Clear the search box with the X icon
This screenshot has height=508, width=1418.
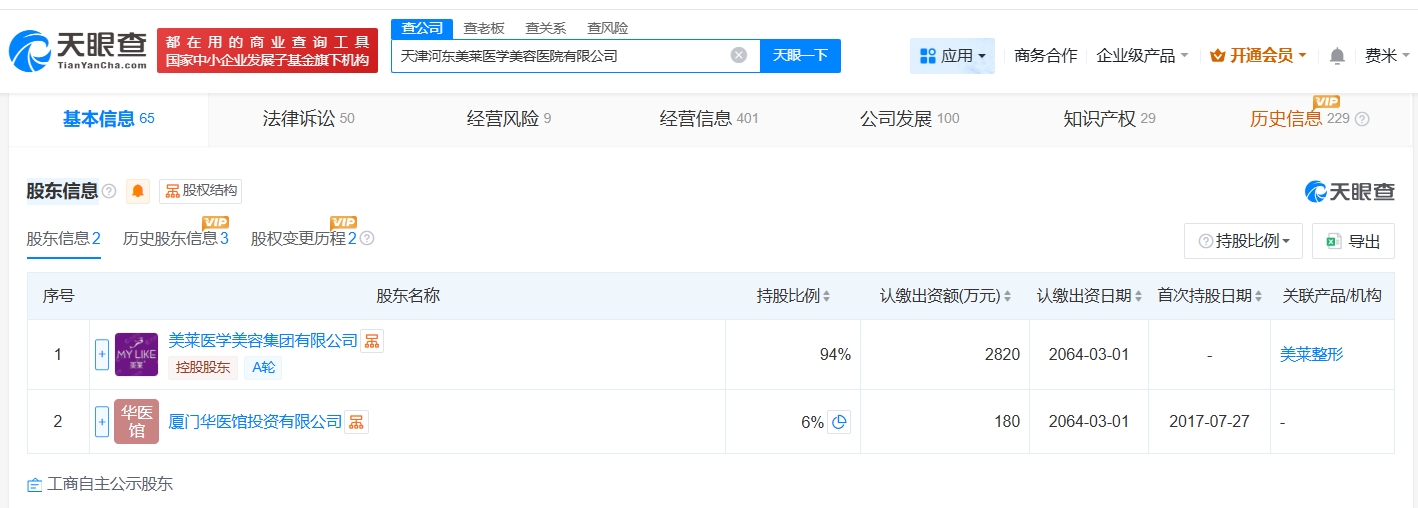coord(739,55)
